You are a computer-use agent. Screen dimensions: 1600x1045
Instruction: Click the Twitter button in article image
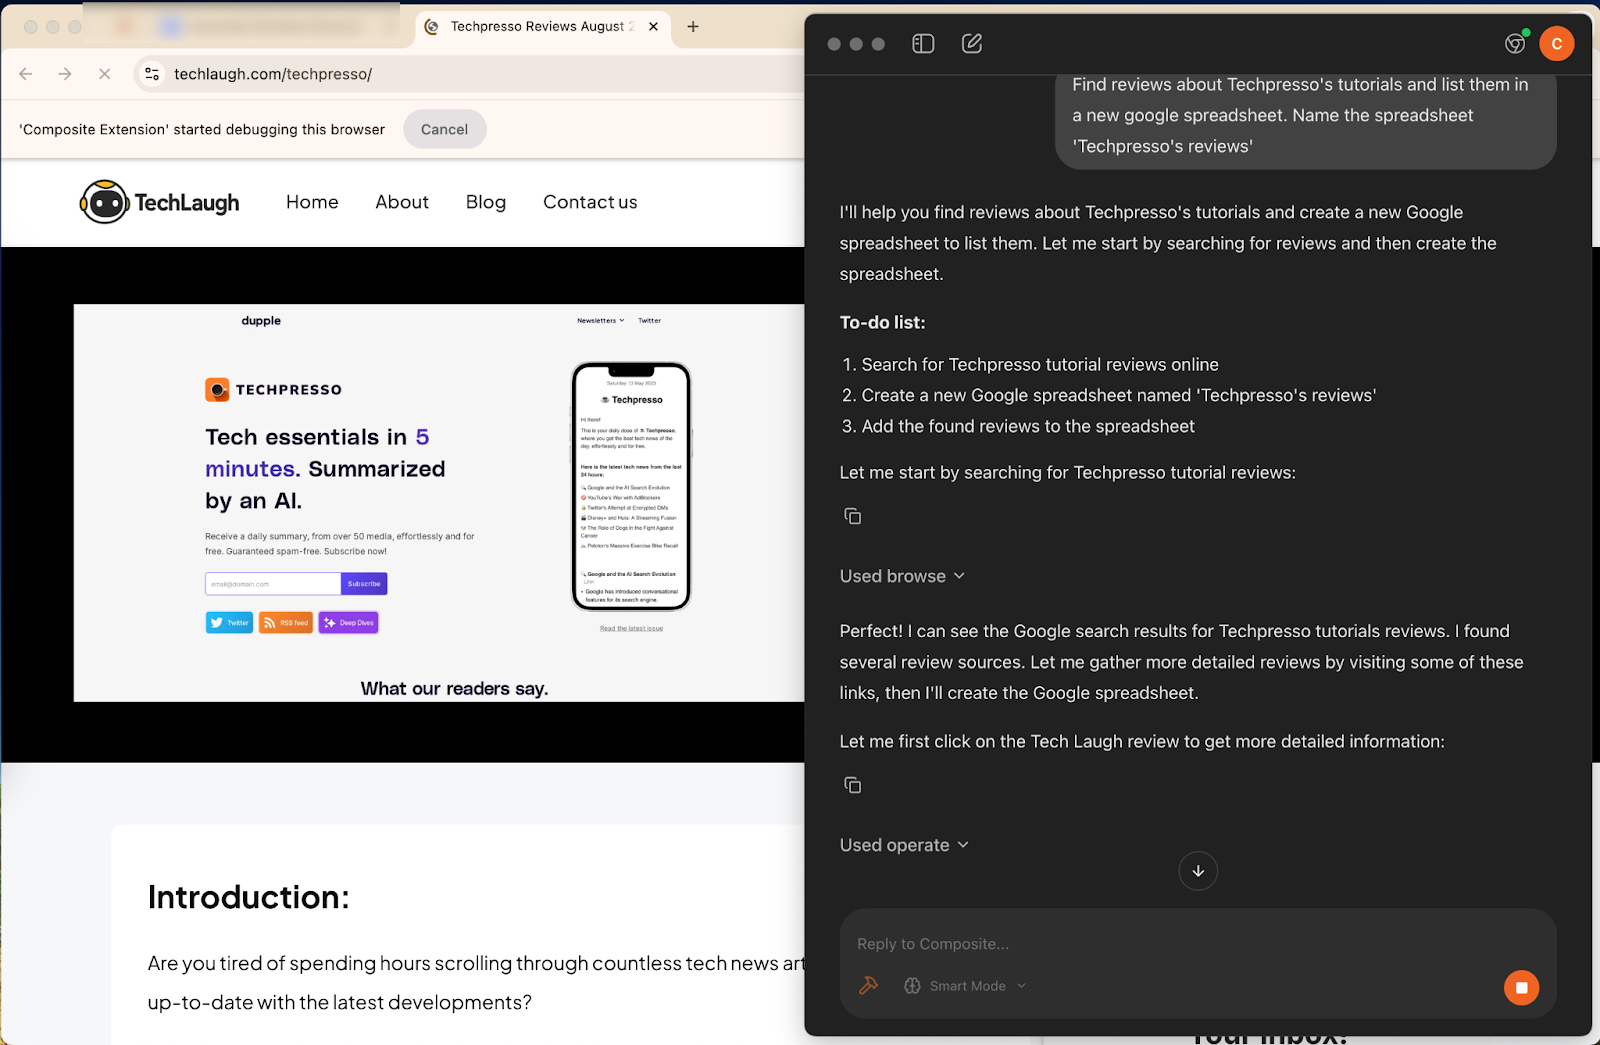(229, 623)
